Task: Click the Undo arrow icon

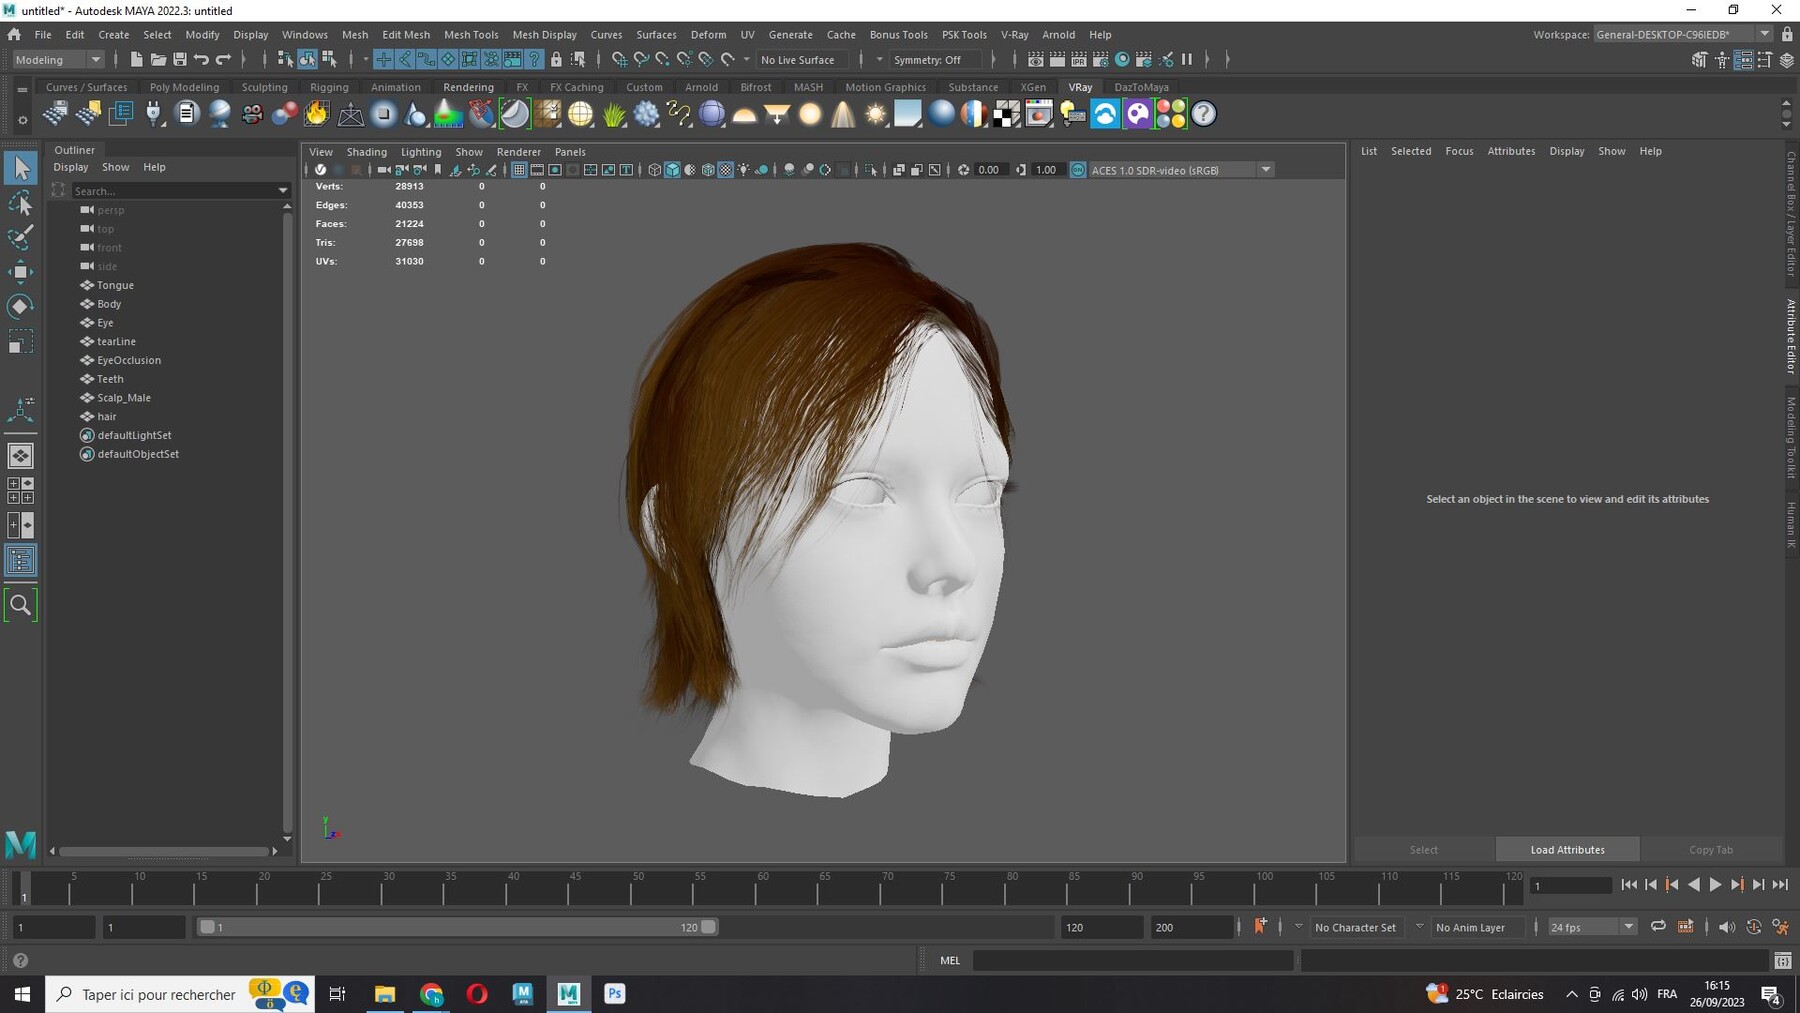Action: coord(202,60)
